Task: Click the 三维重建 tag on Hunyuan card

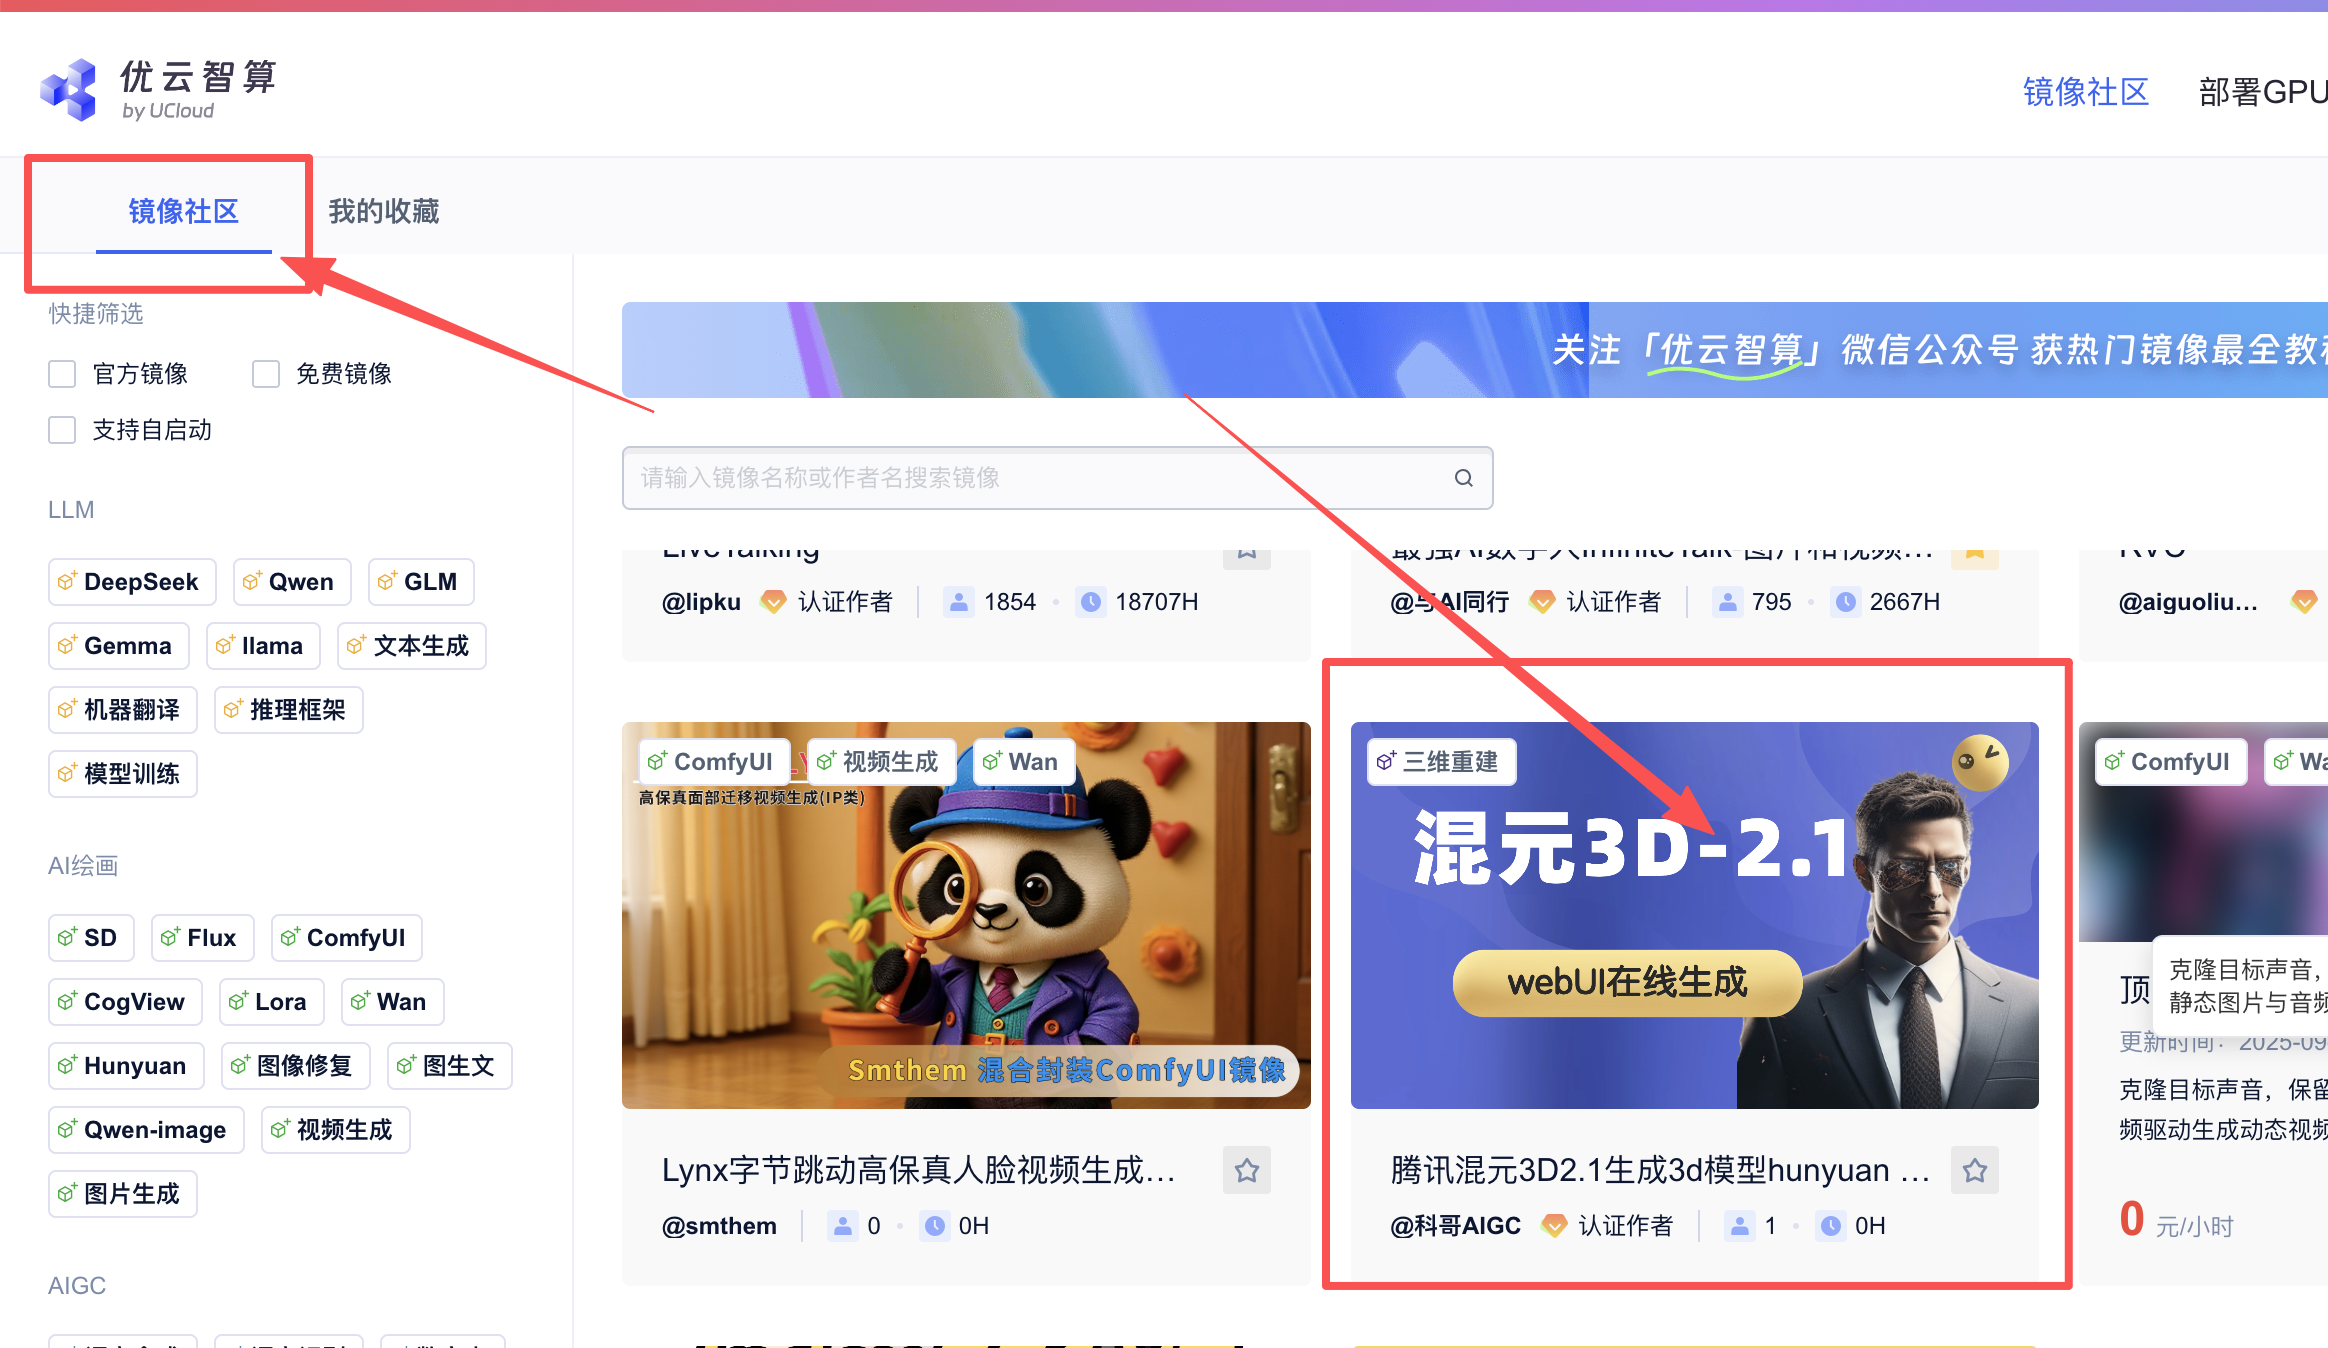Action: 1441,762
